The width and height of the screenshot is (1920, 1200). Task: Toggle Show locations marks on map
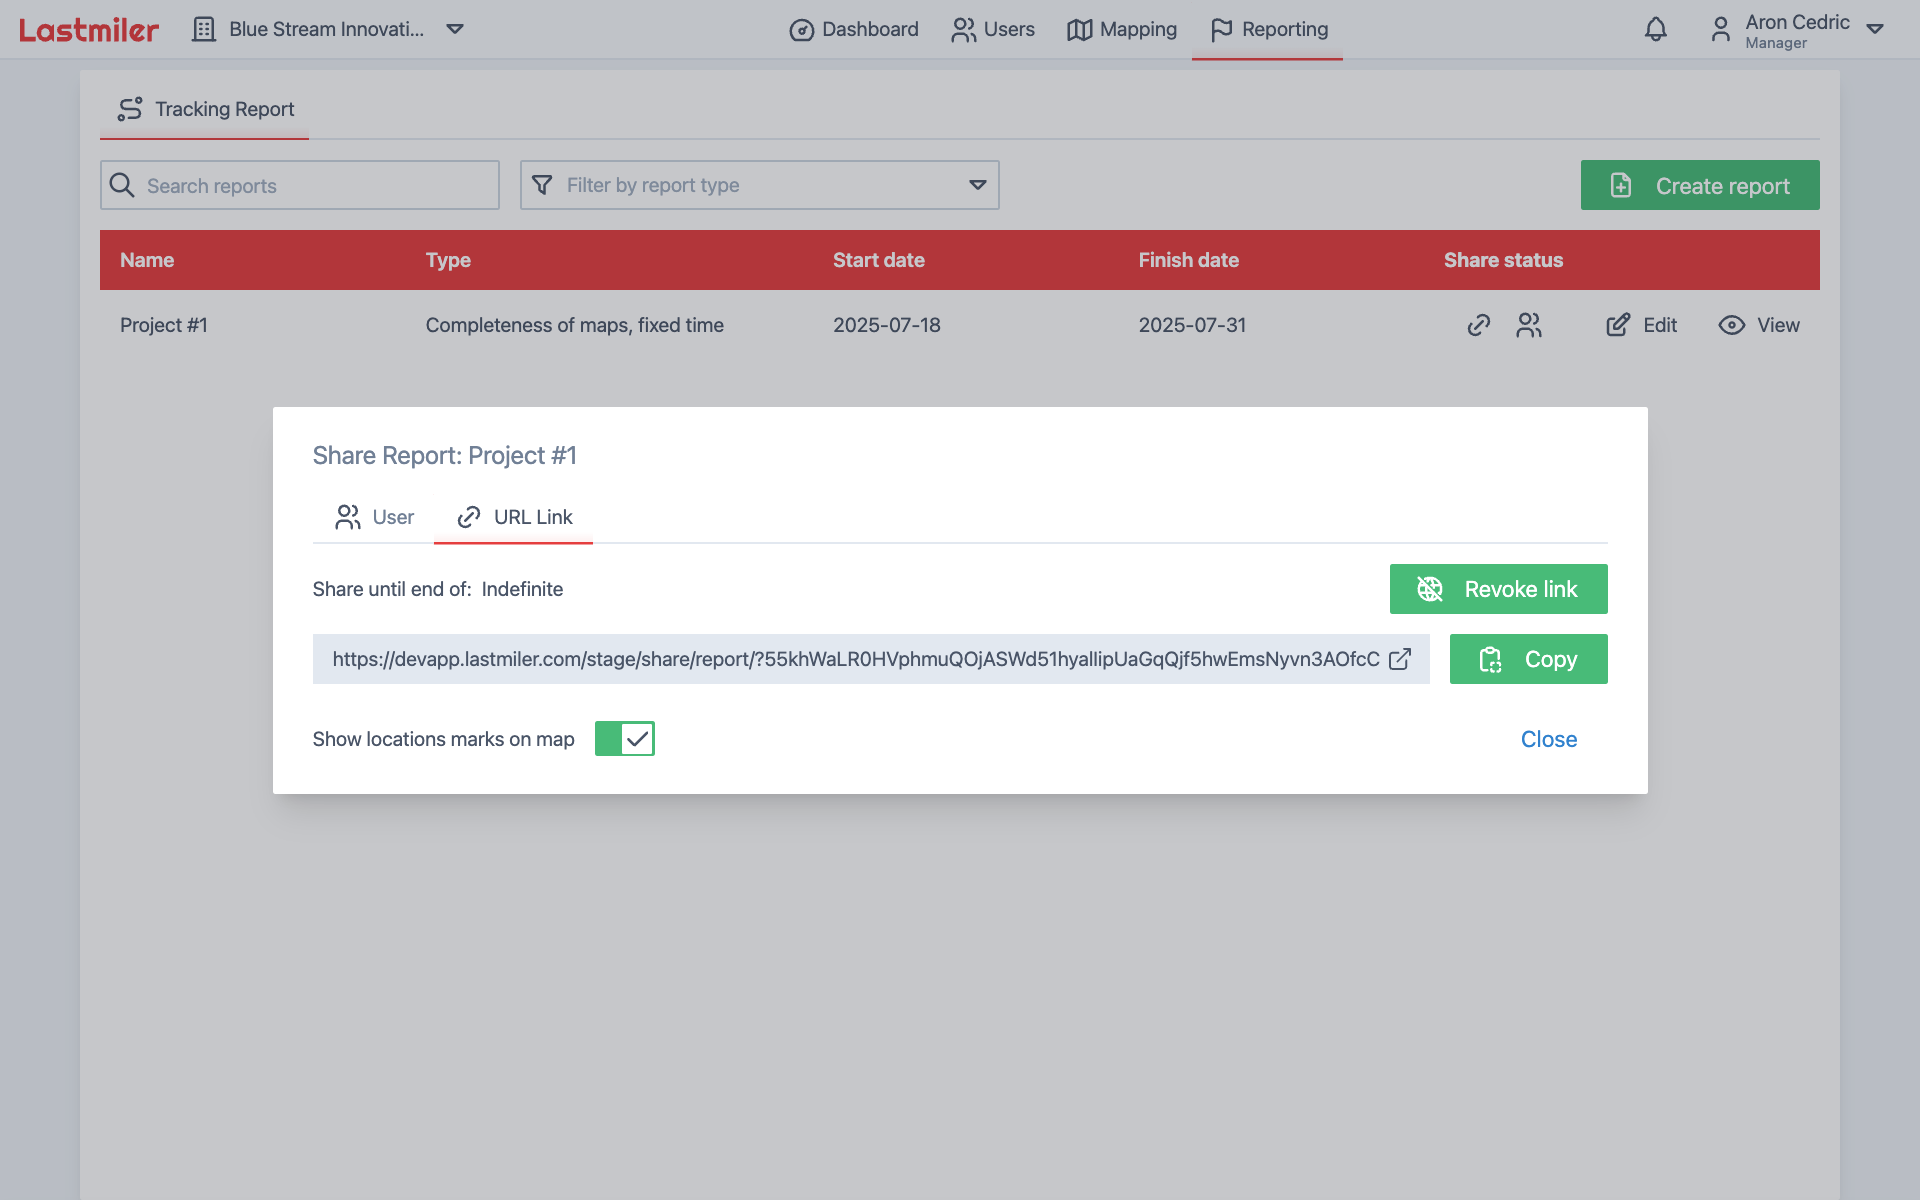click(x=624, y=739)
